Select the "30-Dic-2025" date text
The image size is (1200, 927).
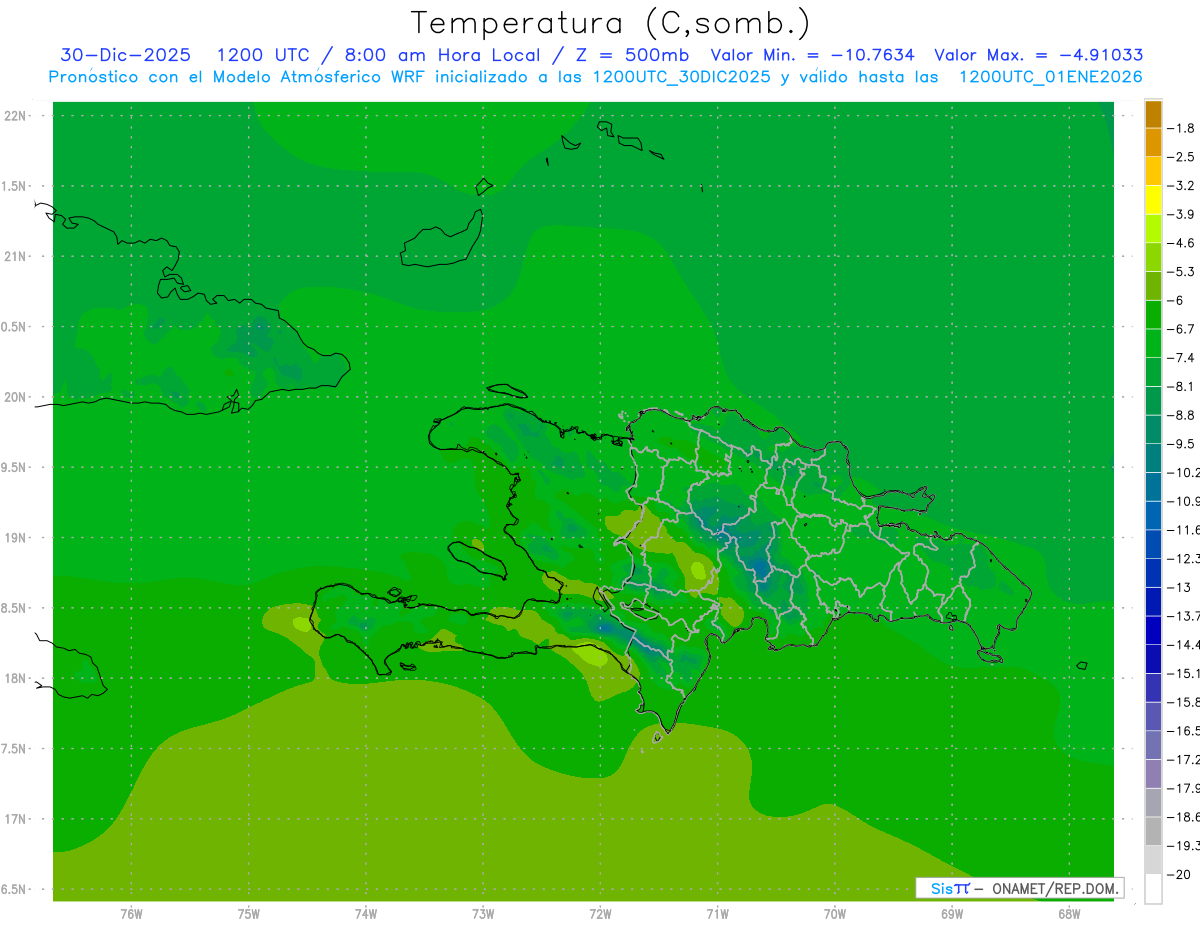point(128,55)
